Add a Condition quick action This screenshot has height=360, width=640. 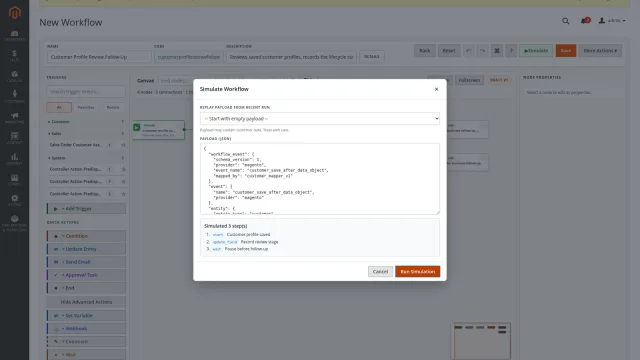(86, 236)
